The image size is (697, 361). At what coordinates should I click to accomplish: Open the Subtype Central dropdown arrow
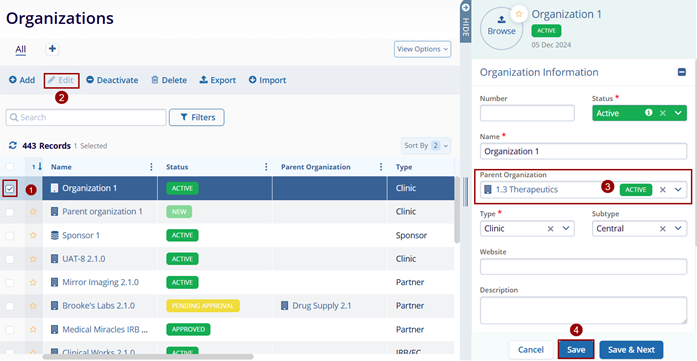pyautogui.click(x=678, y=229)
